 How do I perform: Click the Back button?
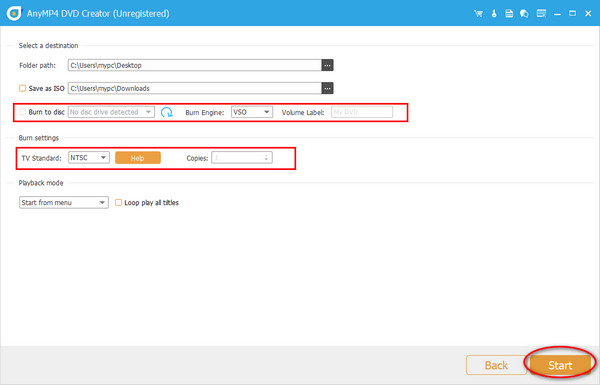pyautogui.click(x=496, y=365)
